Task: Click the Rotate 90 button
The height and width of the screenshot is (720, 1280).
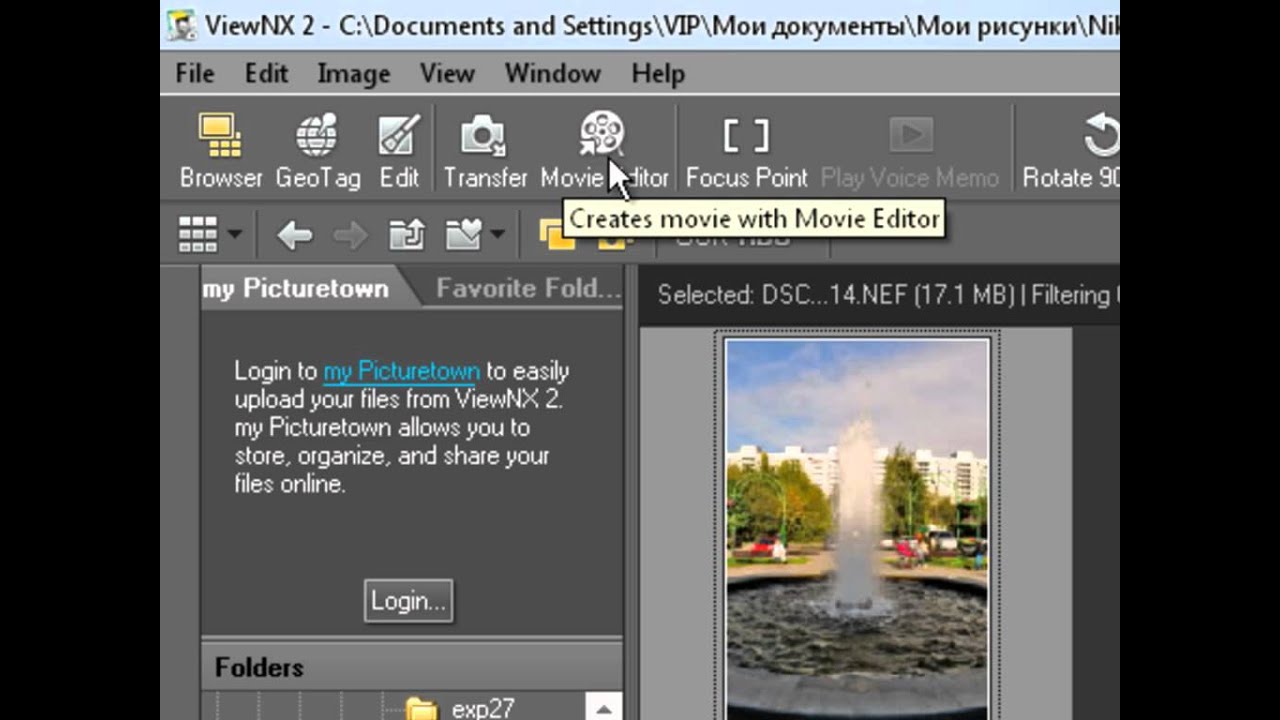Action: [x=1070, y=151]
